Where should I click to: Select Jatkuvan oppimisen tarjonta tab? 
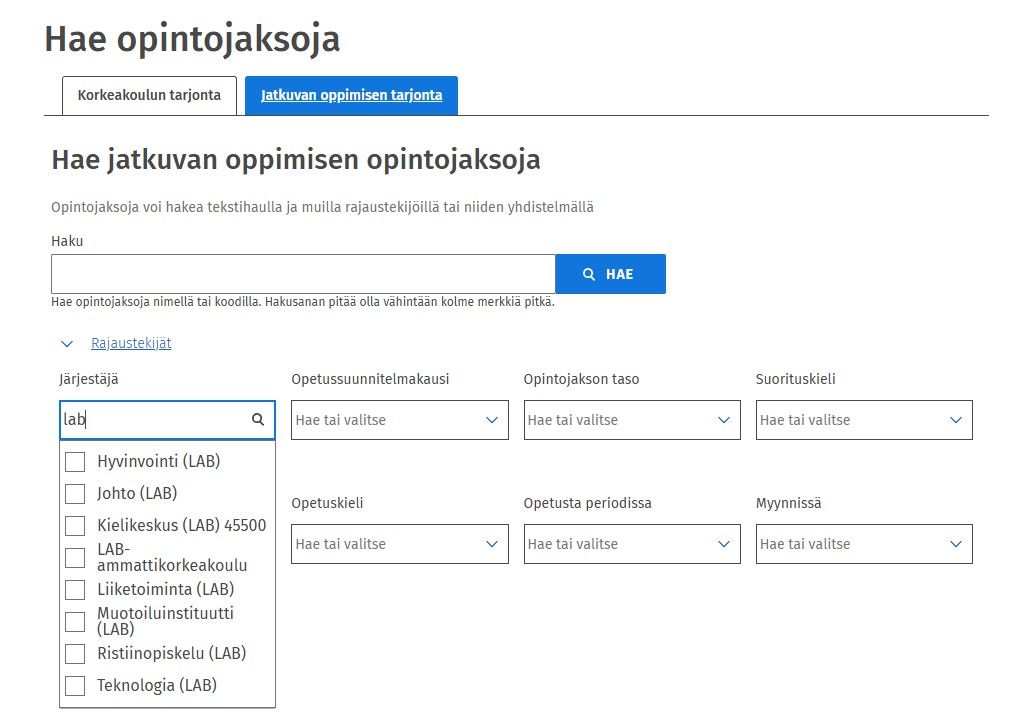pyautogui.click(x=351, y=96)
